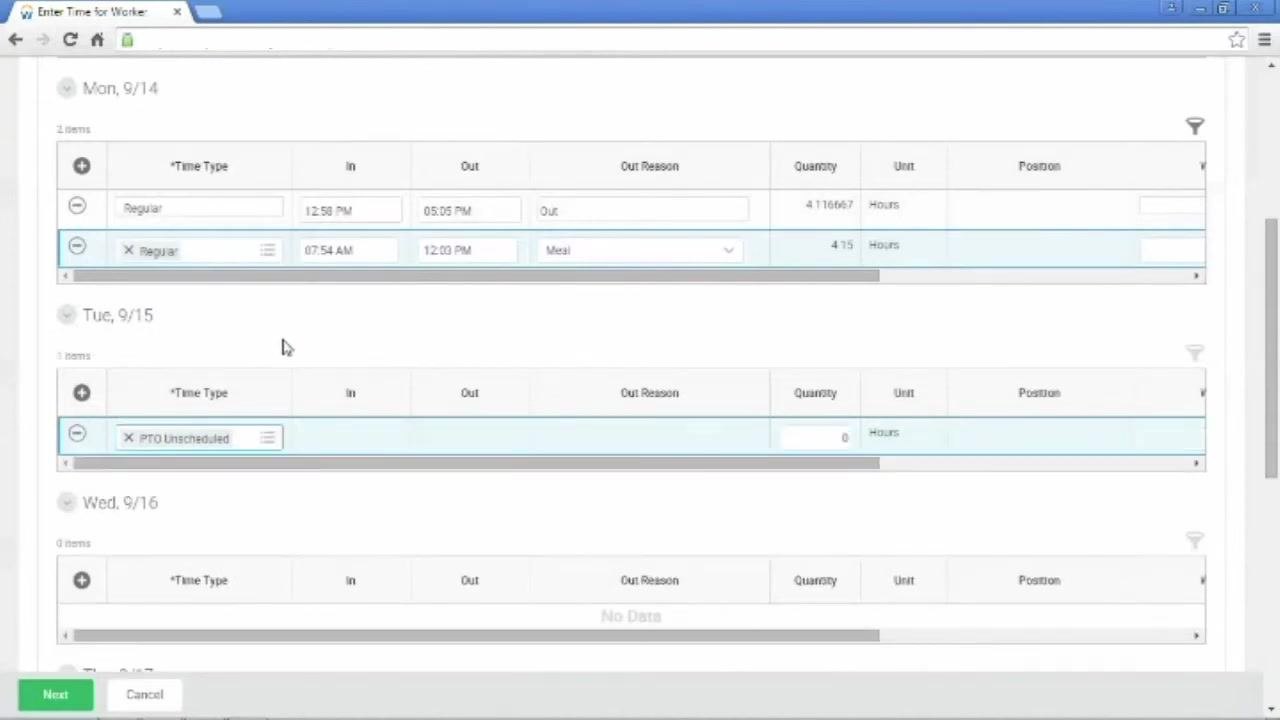Edit the 12:03 PM Out time field
Viewport: 1280px width, 720px height.
[470, 250]
